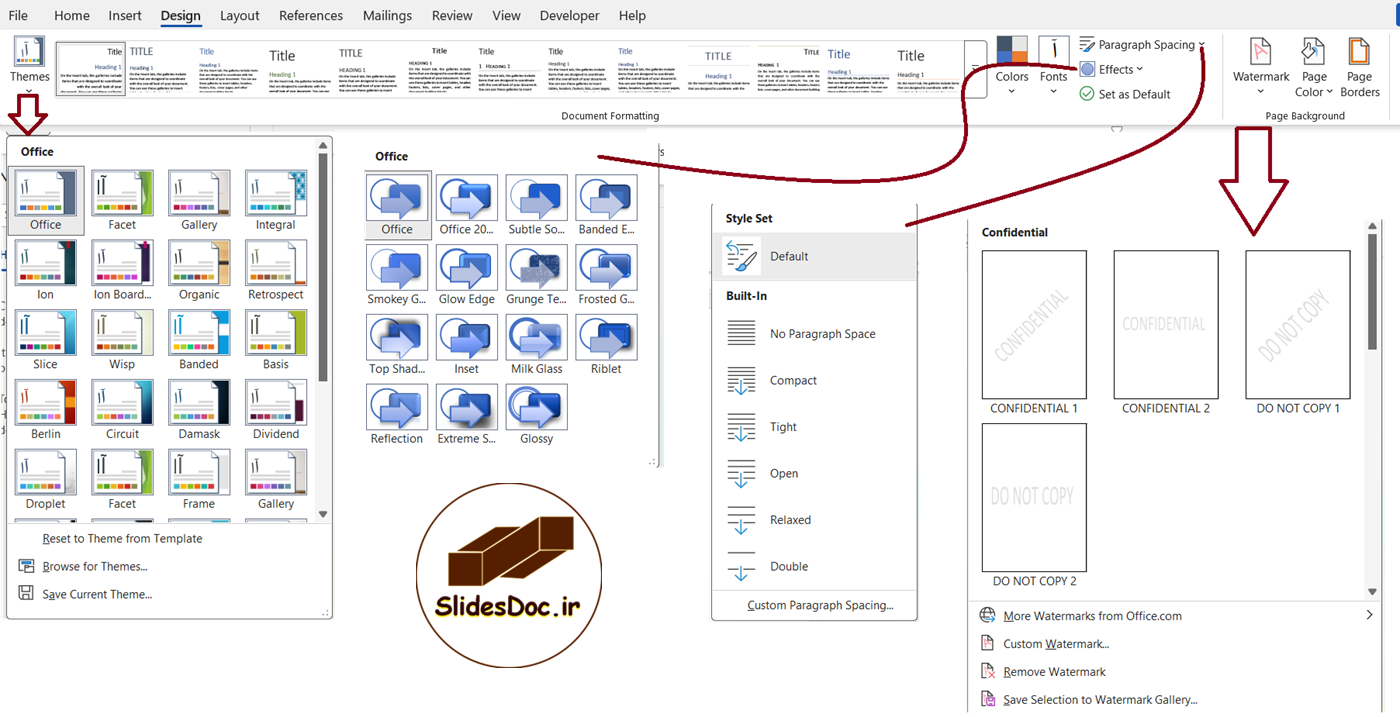Open the Fonts dropdown
The image size is (1400, 717).
point(1053,67)
